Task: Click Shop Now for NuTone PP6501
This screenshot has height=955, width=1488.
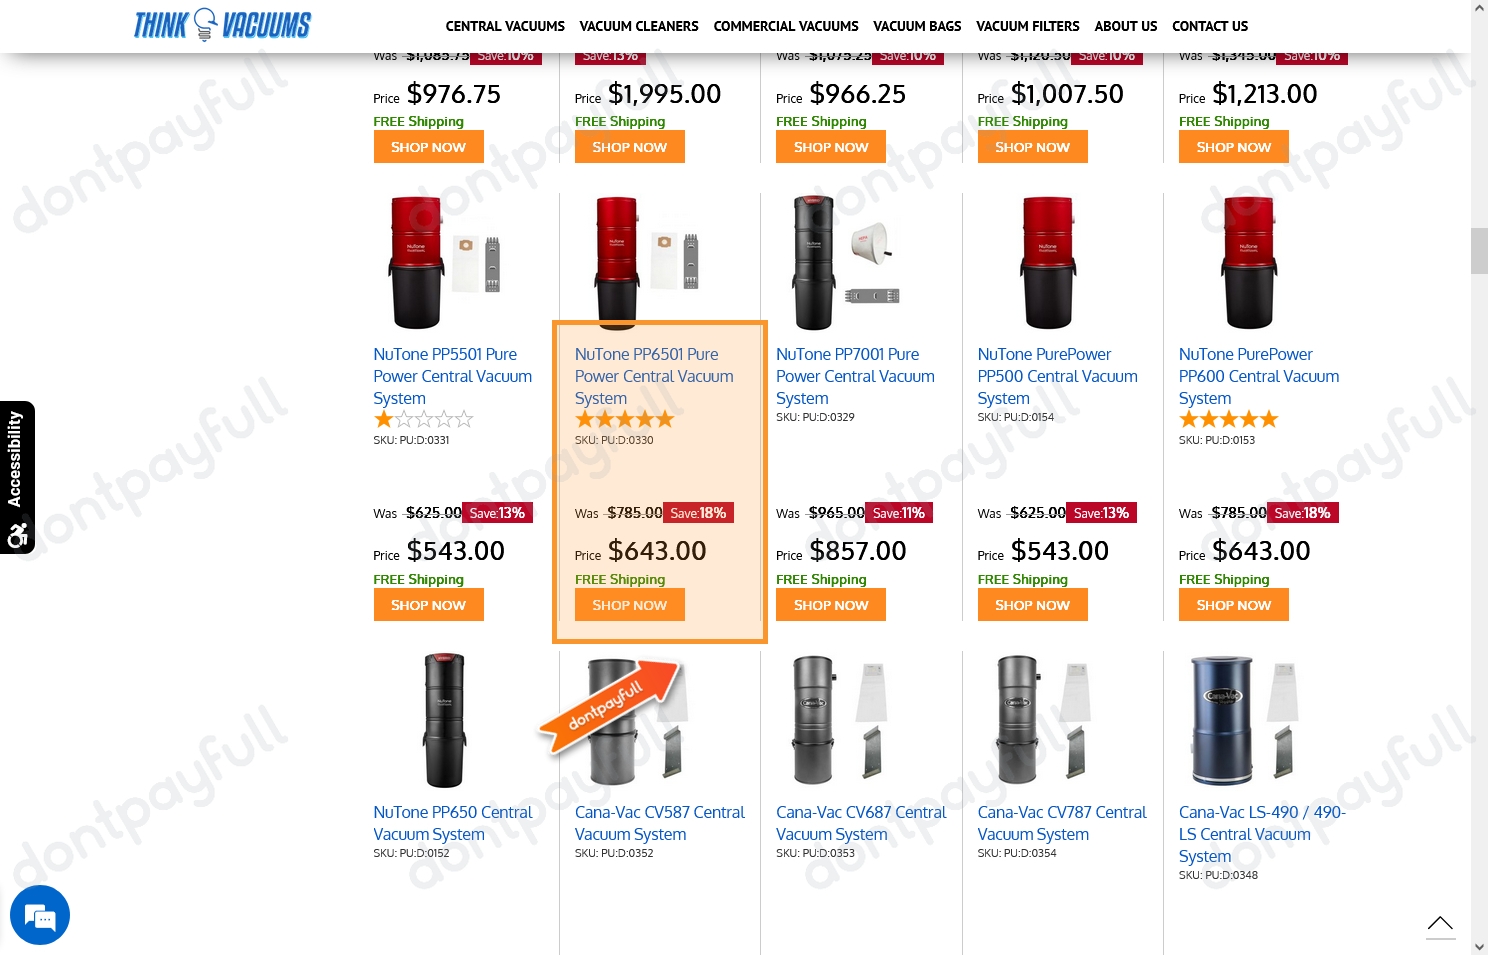Action: 629,604
